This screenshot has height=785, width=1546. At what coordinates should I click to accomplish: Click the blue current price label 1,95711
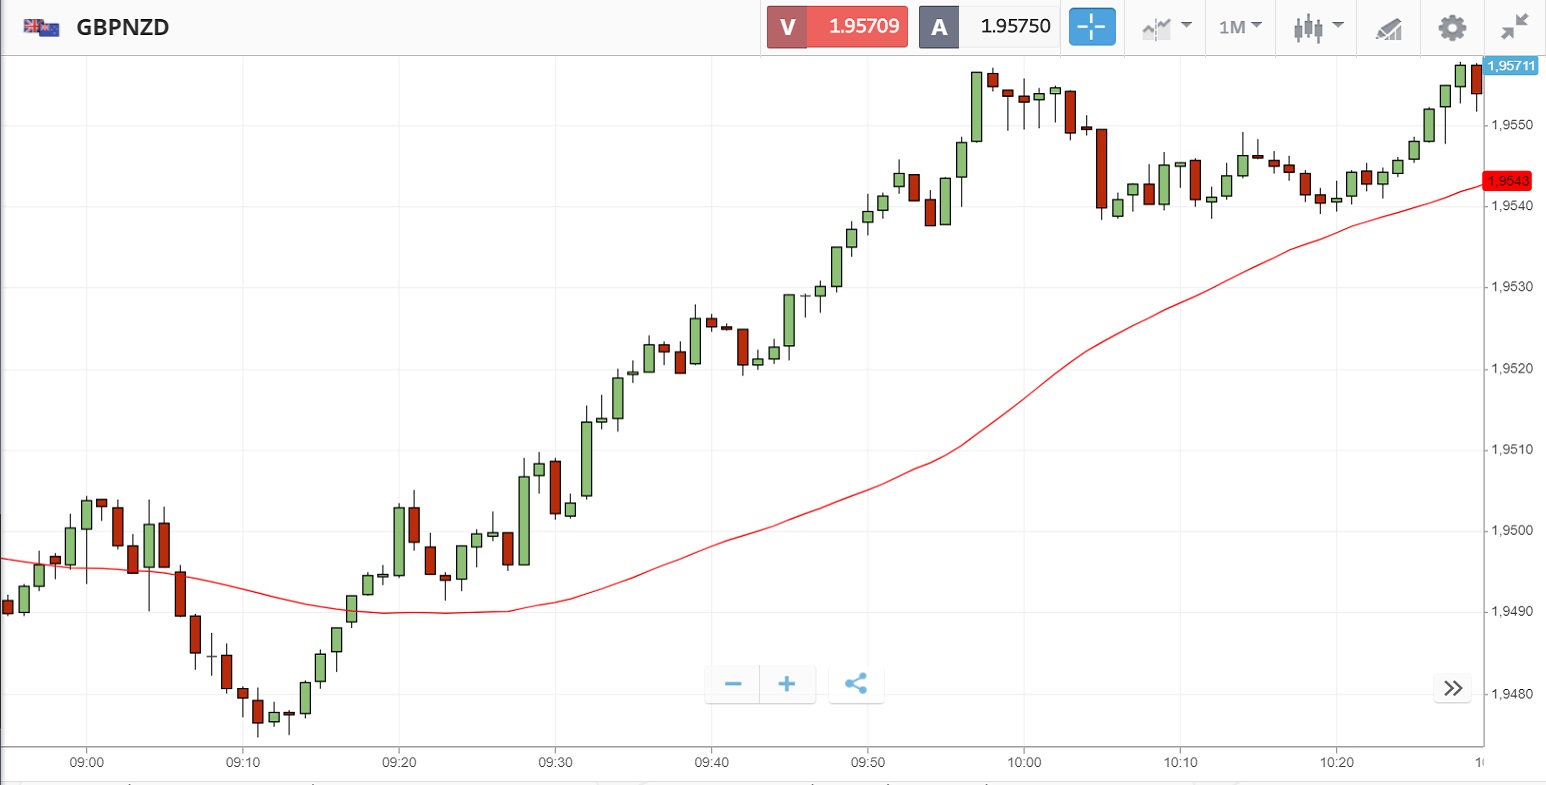[1509, 66]
